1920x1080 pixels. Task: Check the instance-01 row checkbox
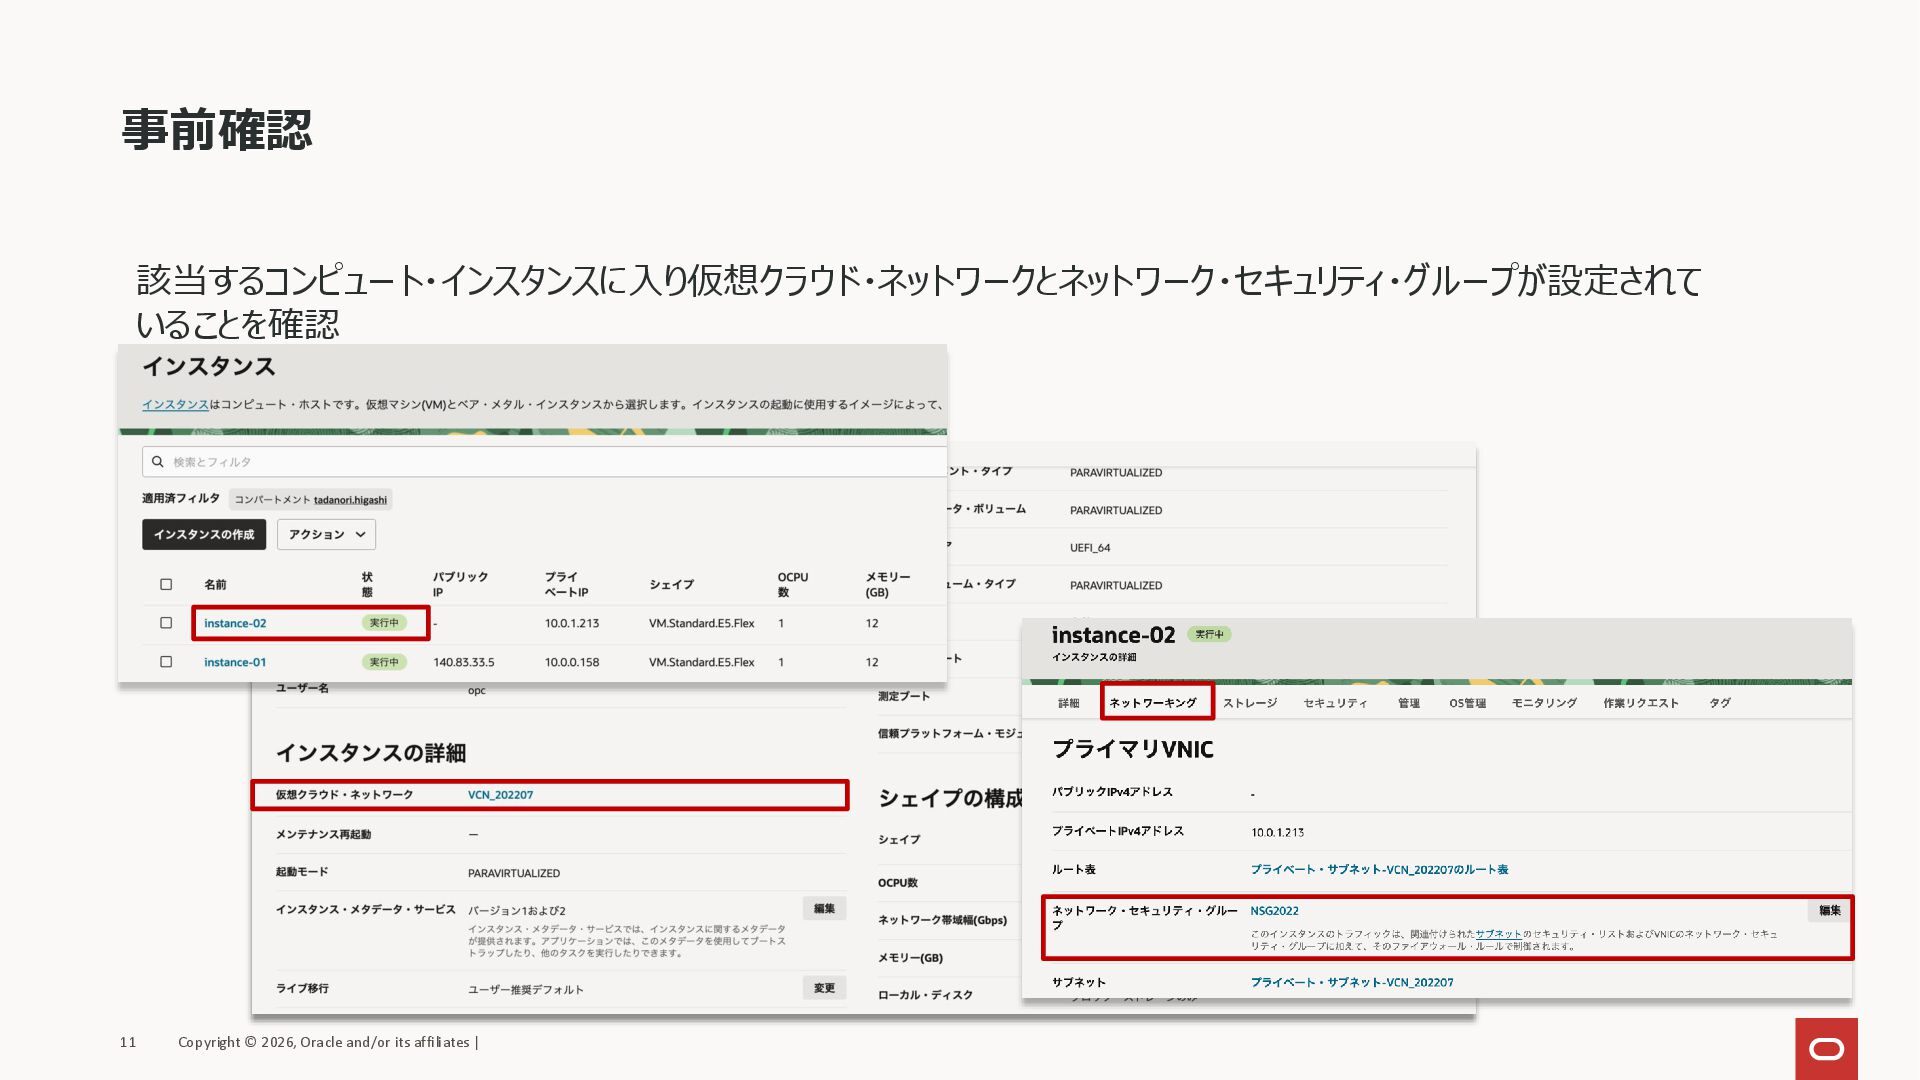pos(166,662)
